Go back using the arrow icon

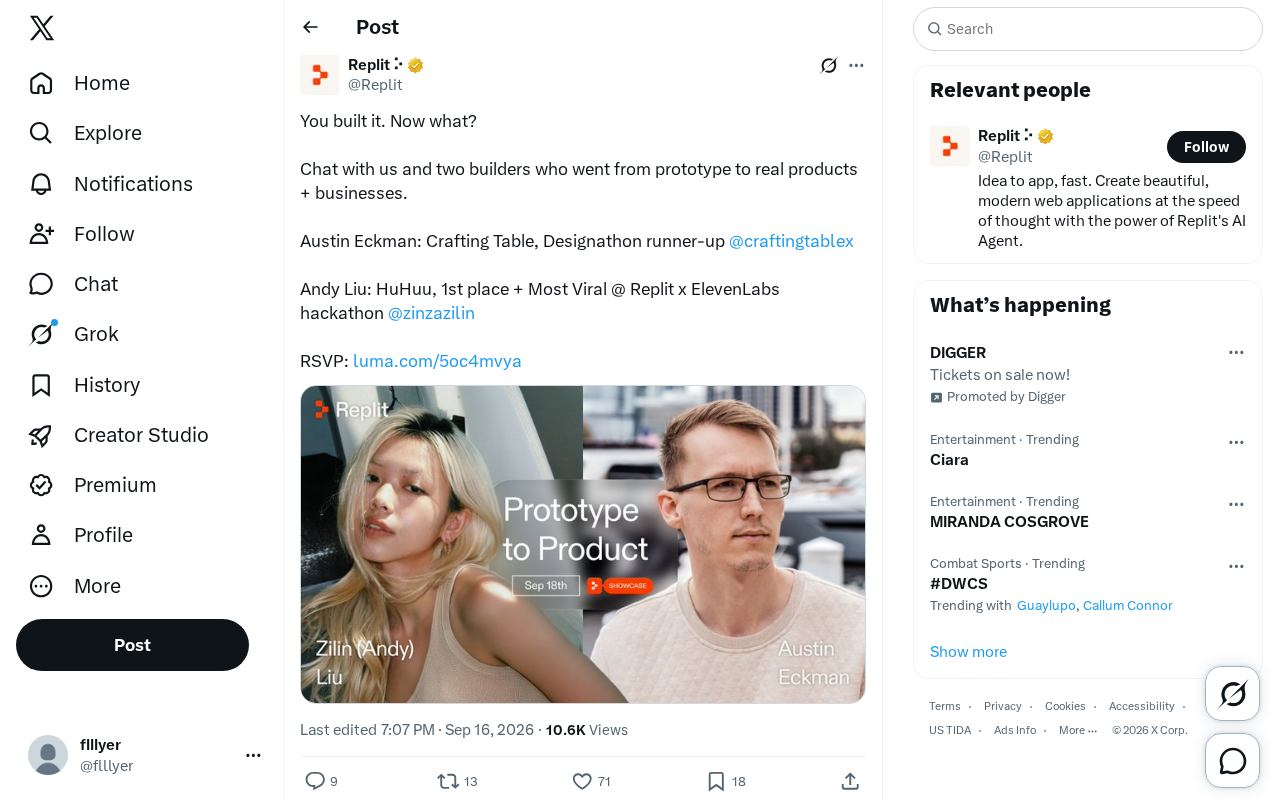click(311, 27)
